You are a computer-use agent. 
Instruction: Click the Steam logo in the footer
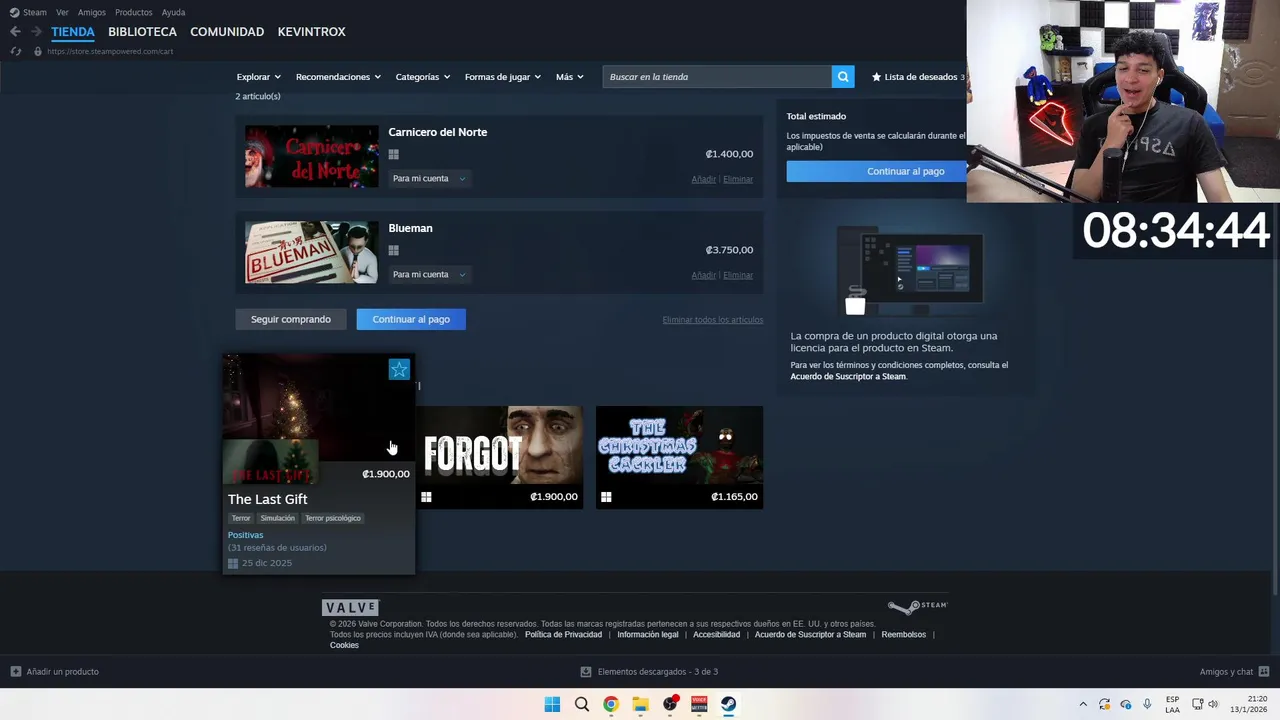[917, 606]
